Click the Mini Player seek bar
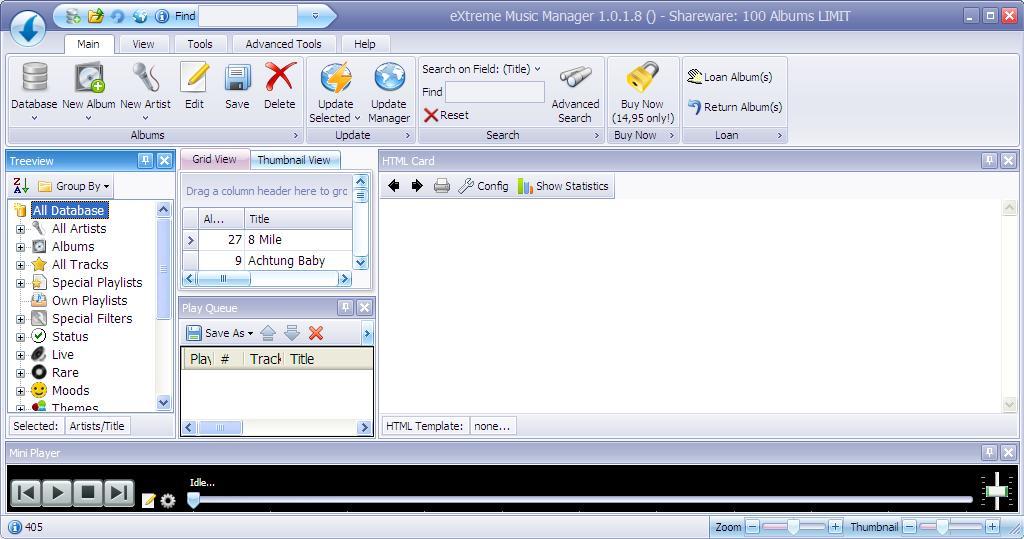The width and height of the screenshot is (1024, 539). [x=581, y=500]
